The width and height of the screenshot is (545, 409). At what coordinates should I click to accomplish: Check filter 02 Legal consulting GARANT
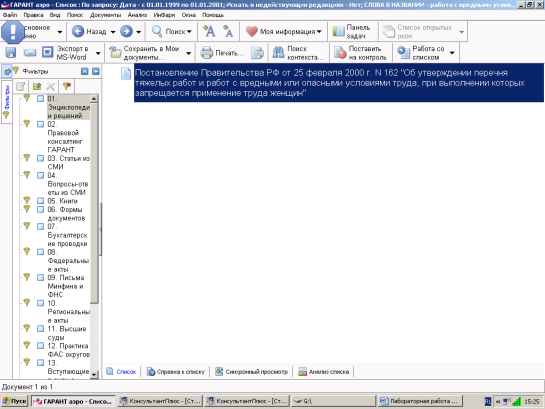(40, 124)
